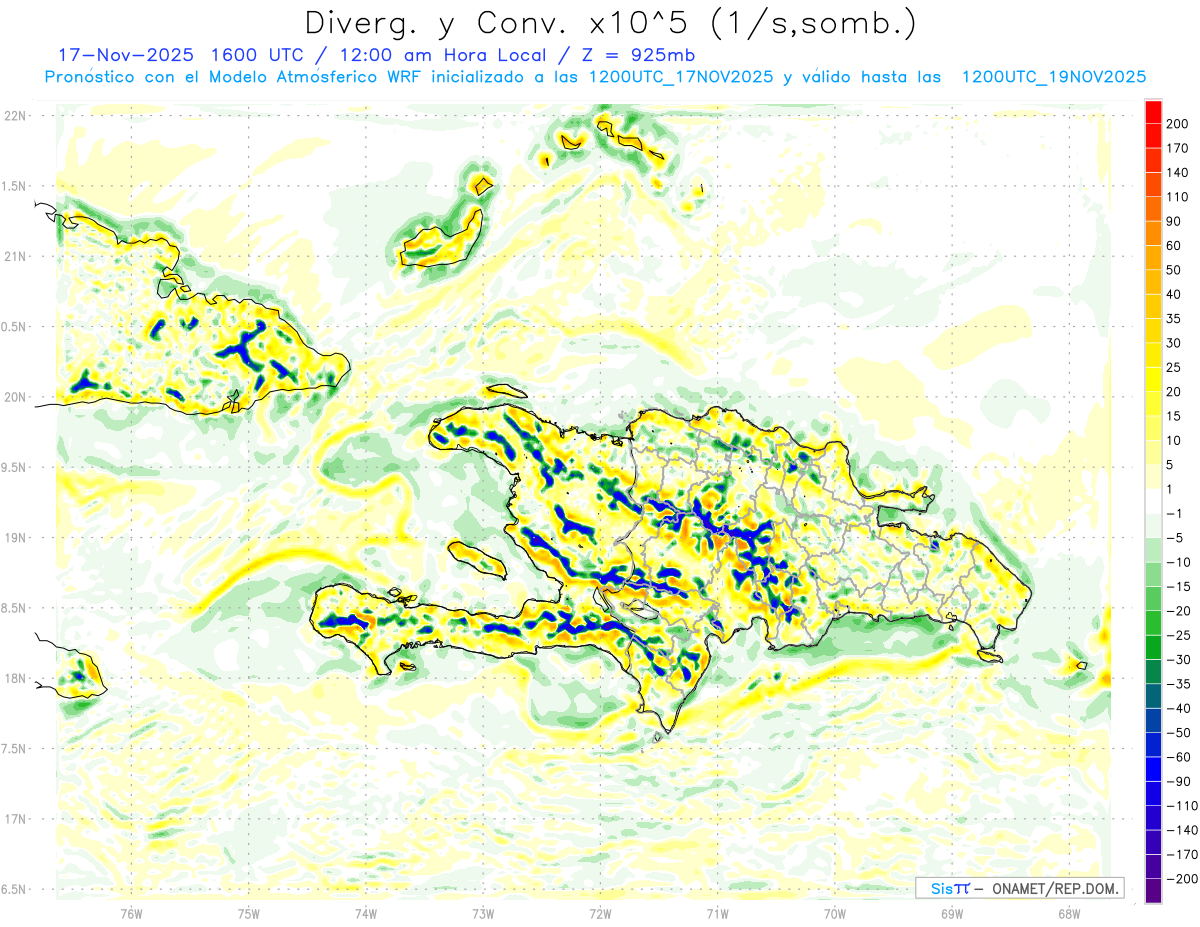Image resolution: width=1200 pixels, height=927 pixels.
Task: Click the colorbar value '-60'
Action: tap(1180, 757)
